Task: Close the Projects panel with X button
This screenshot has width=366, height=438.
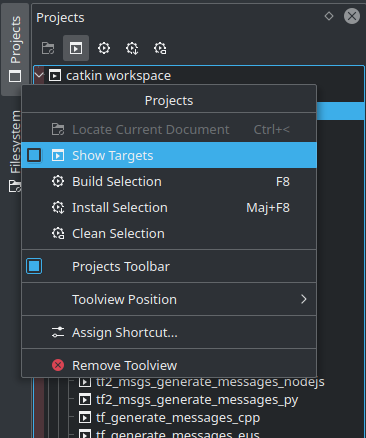Action: coord(352,16)
